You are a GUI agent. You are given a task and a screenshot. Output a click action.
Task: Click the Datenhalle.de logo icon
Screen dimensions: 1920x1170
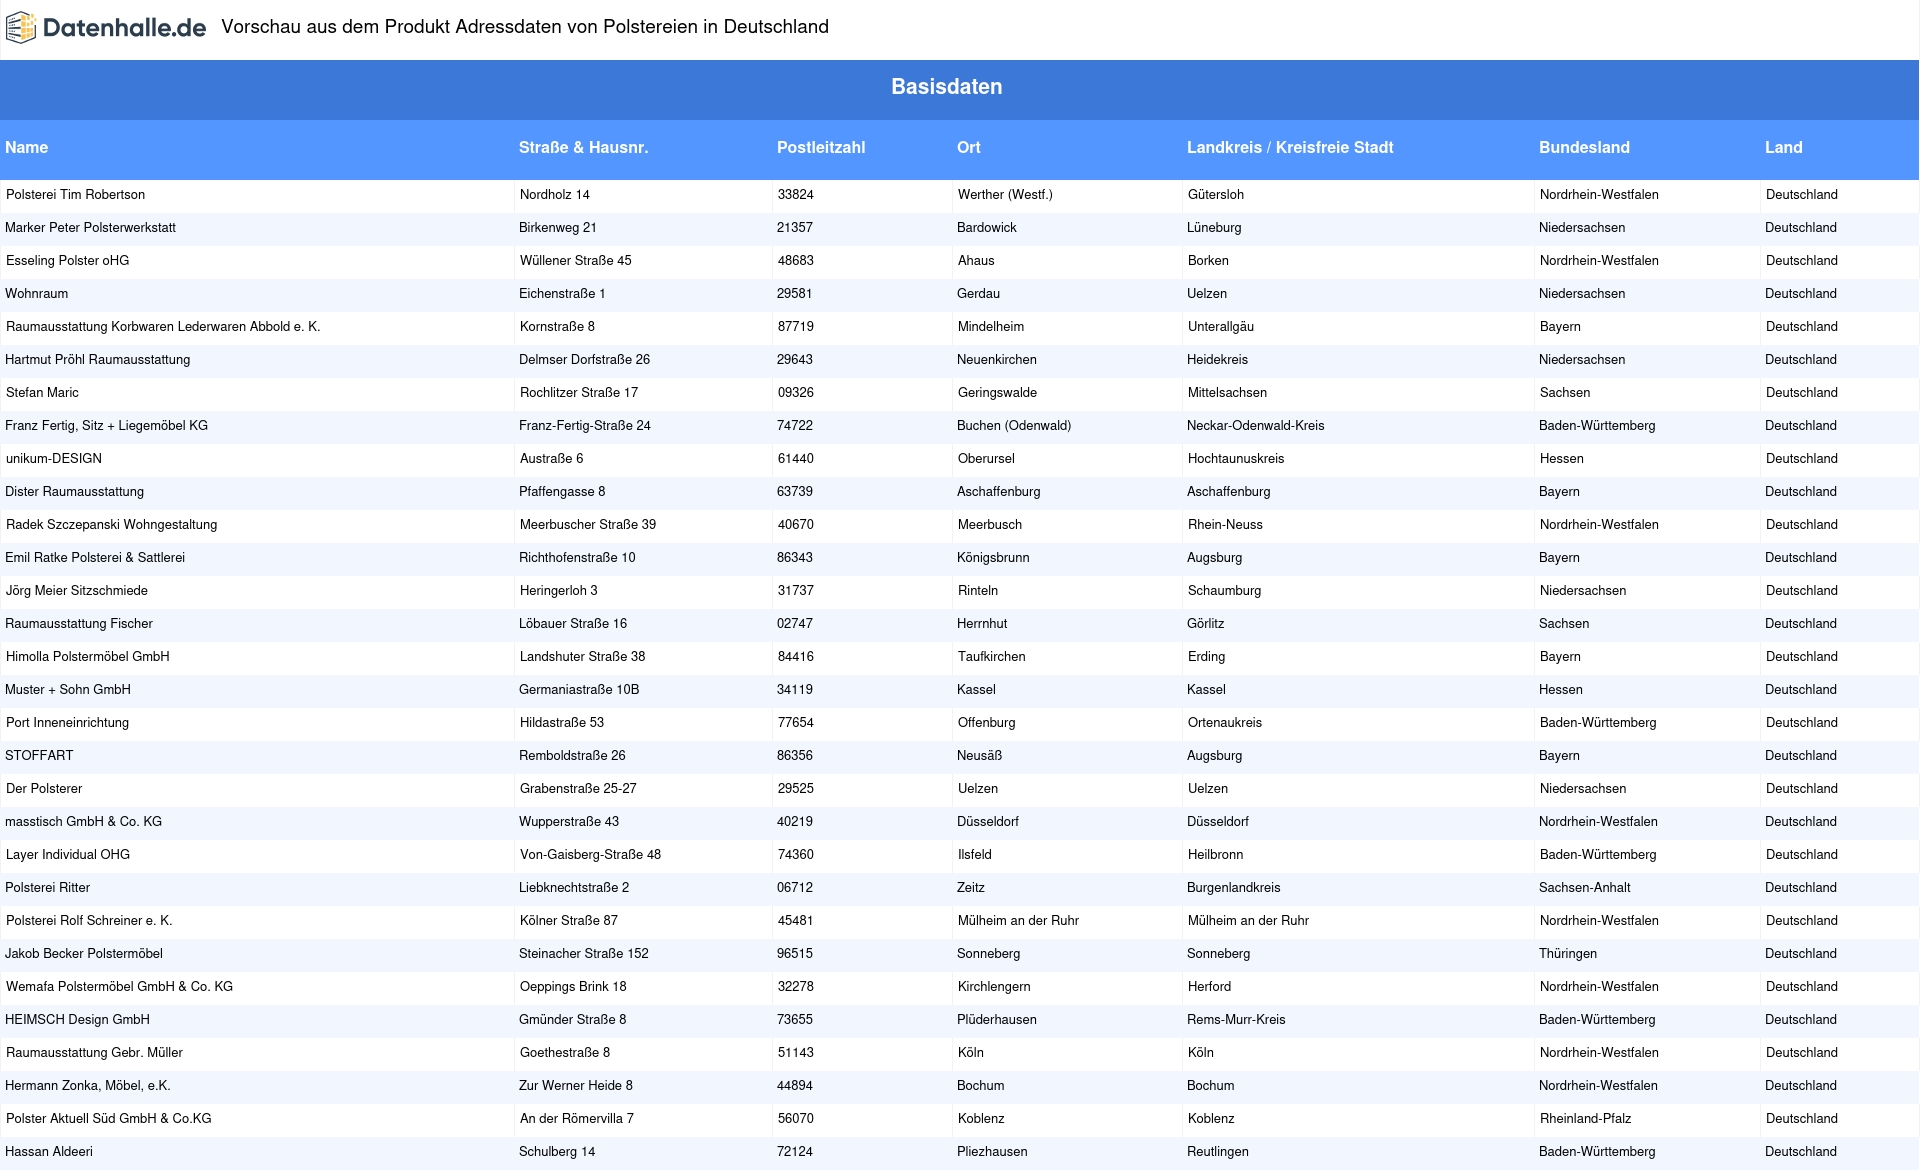click(x=21, y=28)
